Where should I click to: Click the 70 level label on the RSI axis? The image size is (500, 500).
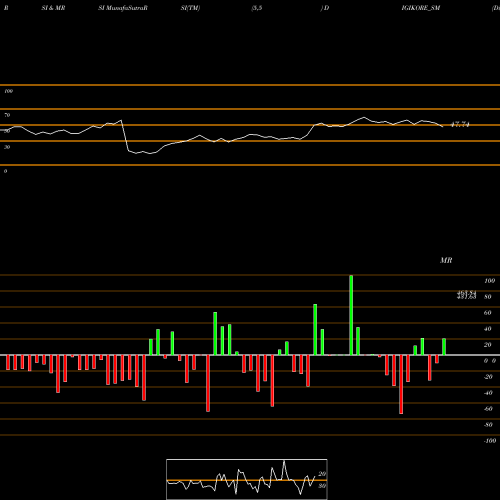(7, 115)
